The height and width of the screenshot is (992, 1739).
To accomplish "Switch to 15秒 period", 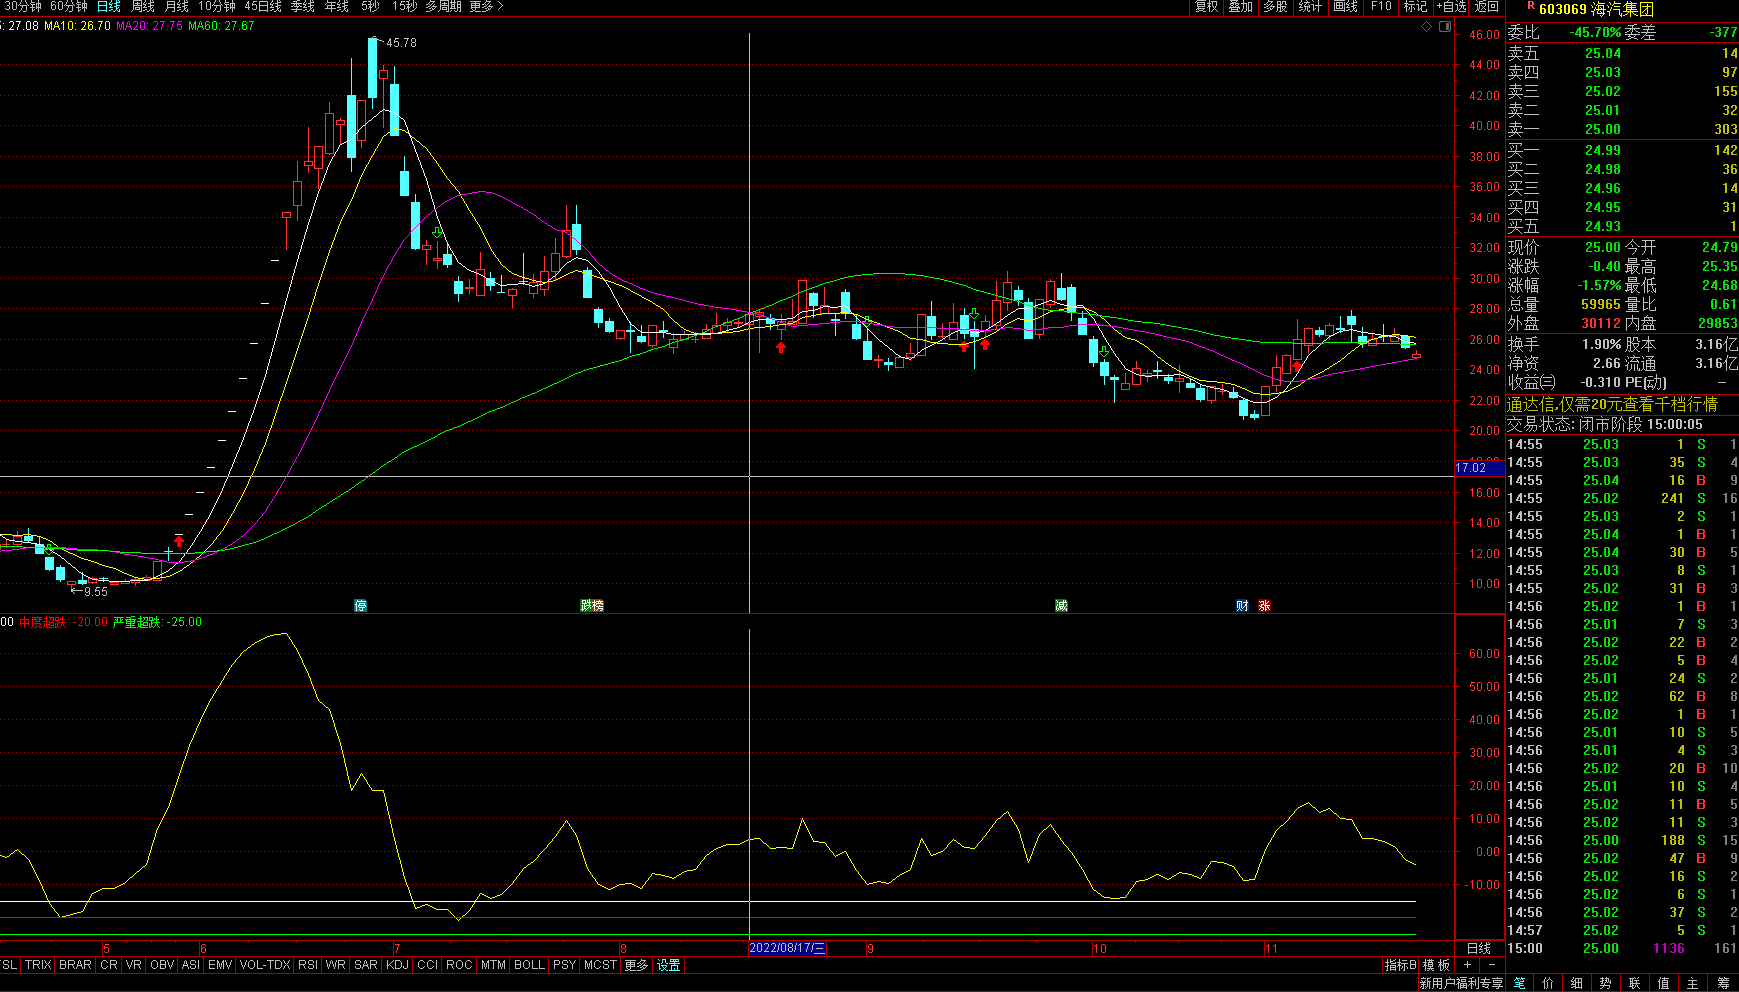I will pyautogui.click(x=405, y=7).
